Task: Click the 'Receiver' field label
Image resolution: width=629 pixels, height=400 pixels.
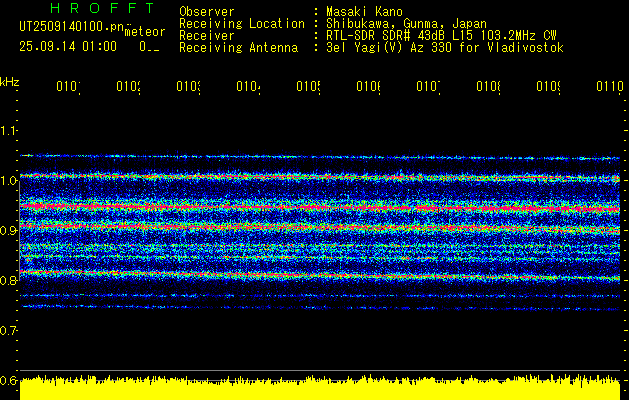Action: tap(207, 36)
